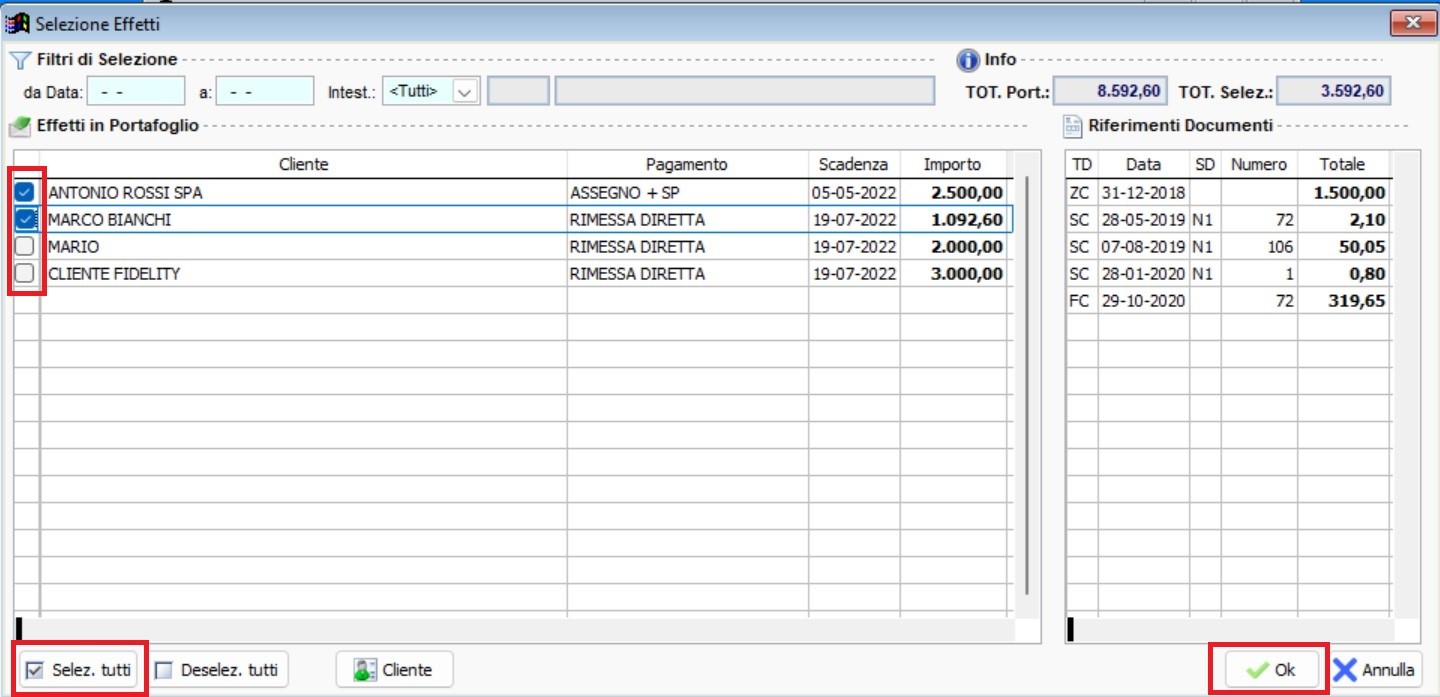Cancel with the Annulla button
1440x697 pixels.
tap(1375, 670)
